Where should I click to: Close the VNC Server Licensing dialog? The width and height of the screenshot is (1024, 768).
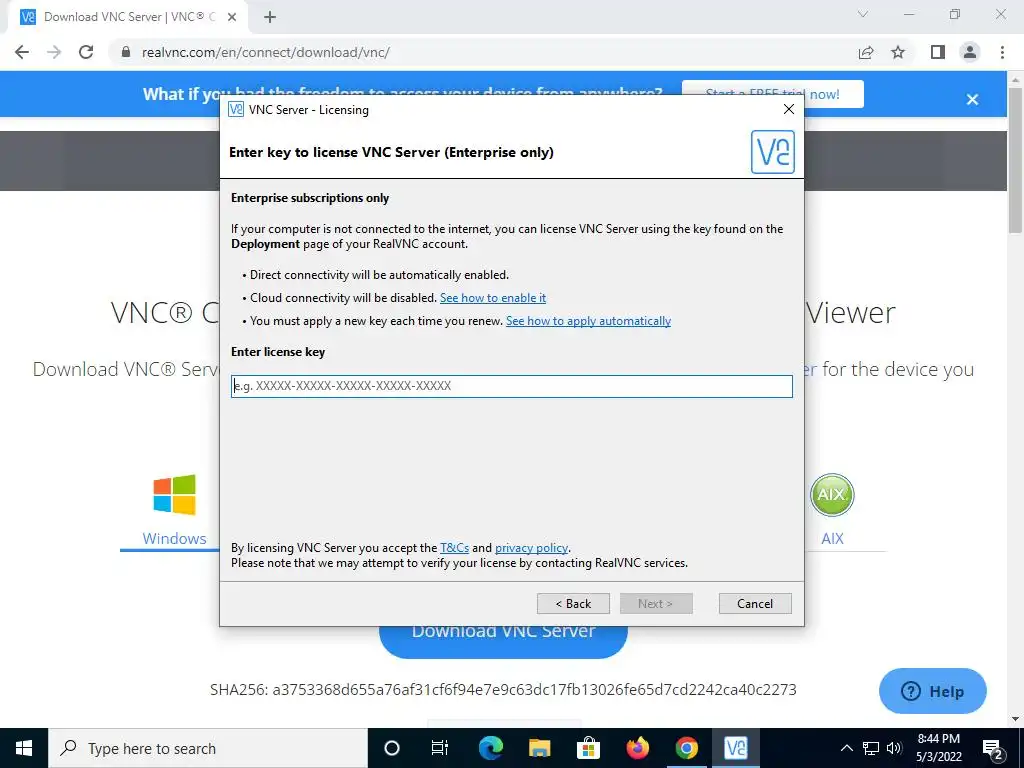point(788,109)
